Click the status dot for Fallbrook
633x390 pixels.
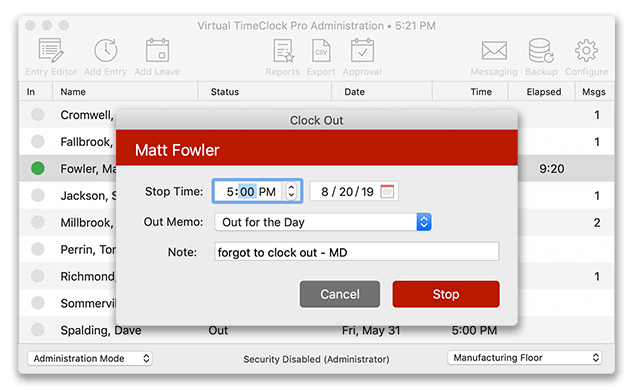coord(38,142)
